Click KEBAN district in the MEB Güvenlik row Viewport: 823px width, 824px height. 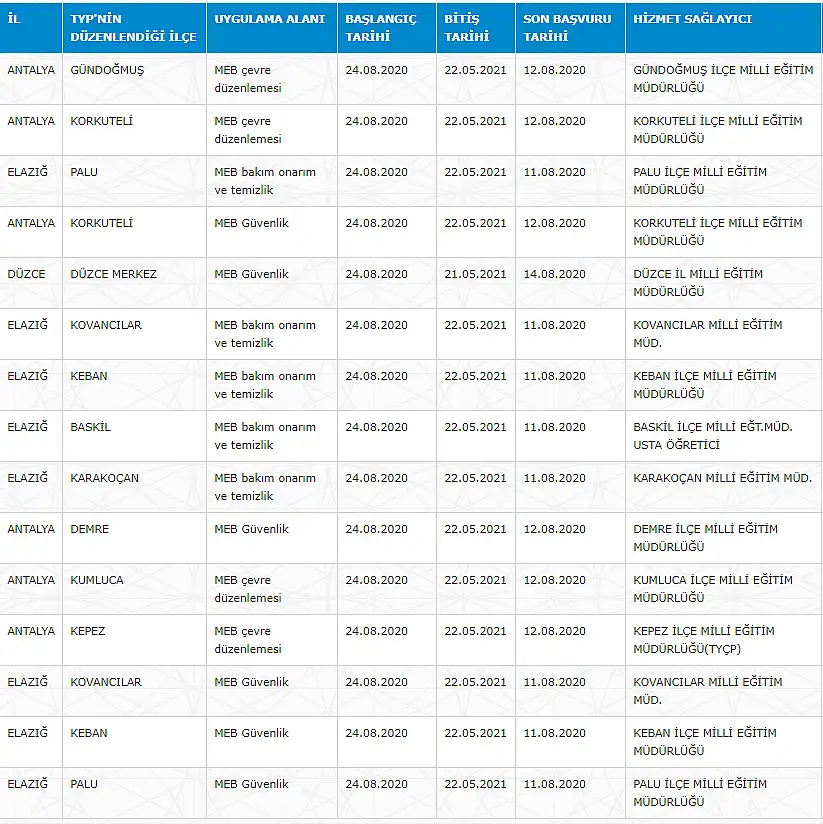tap(135, 741)
